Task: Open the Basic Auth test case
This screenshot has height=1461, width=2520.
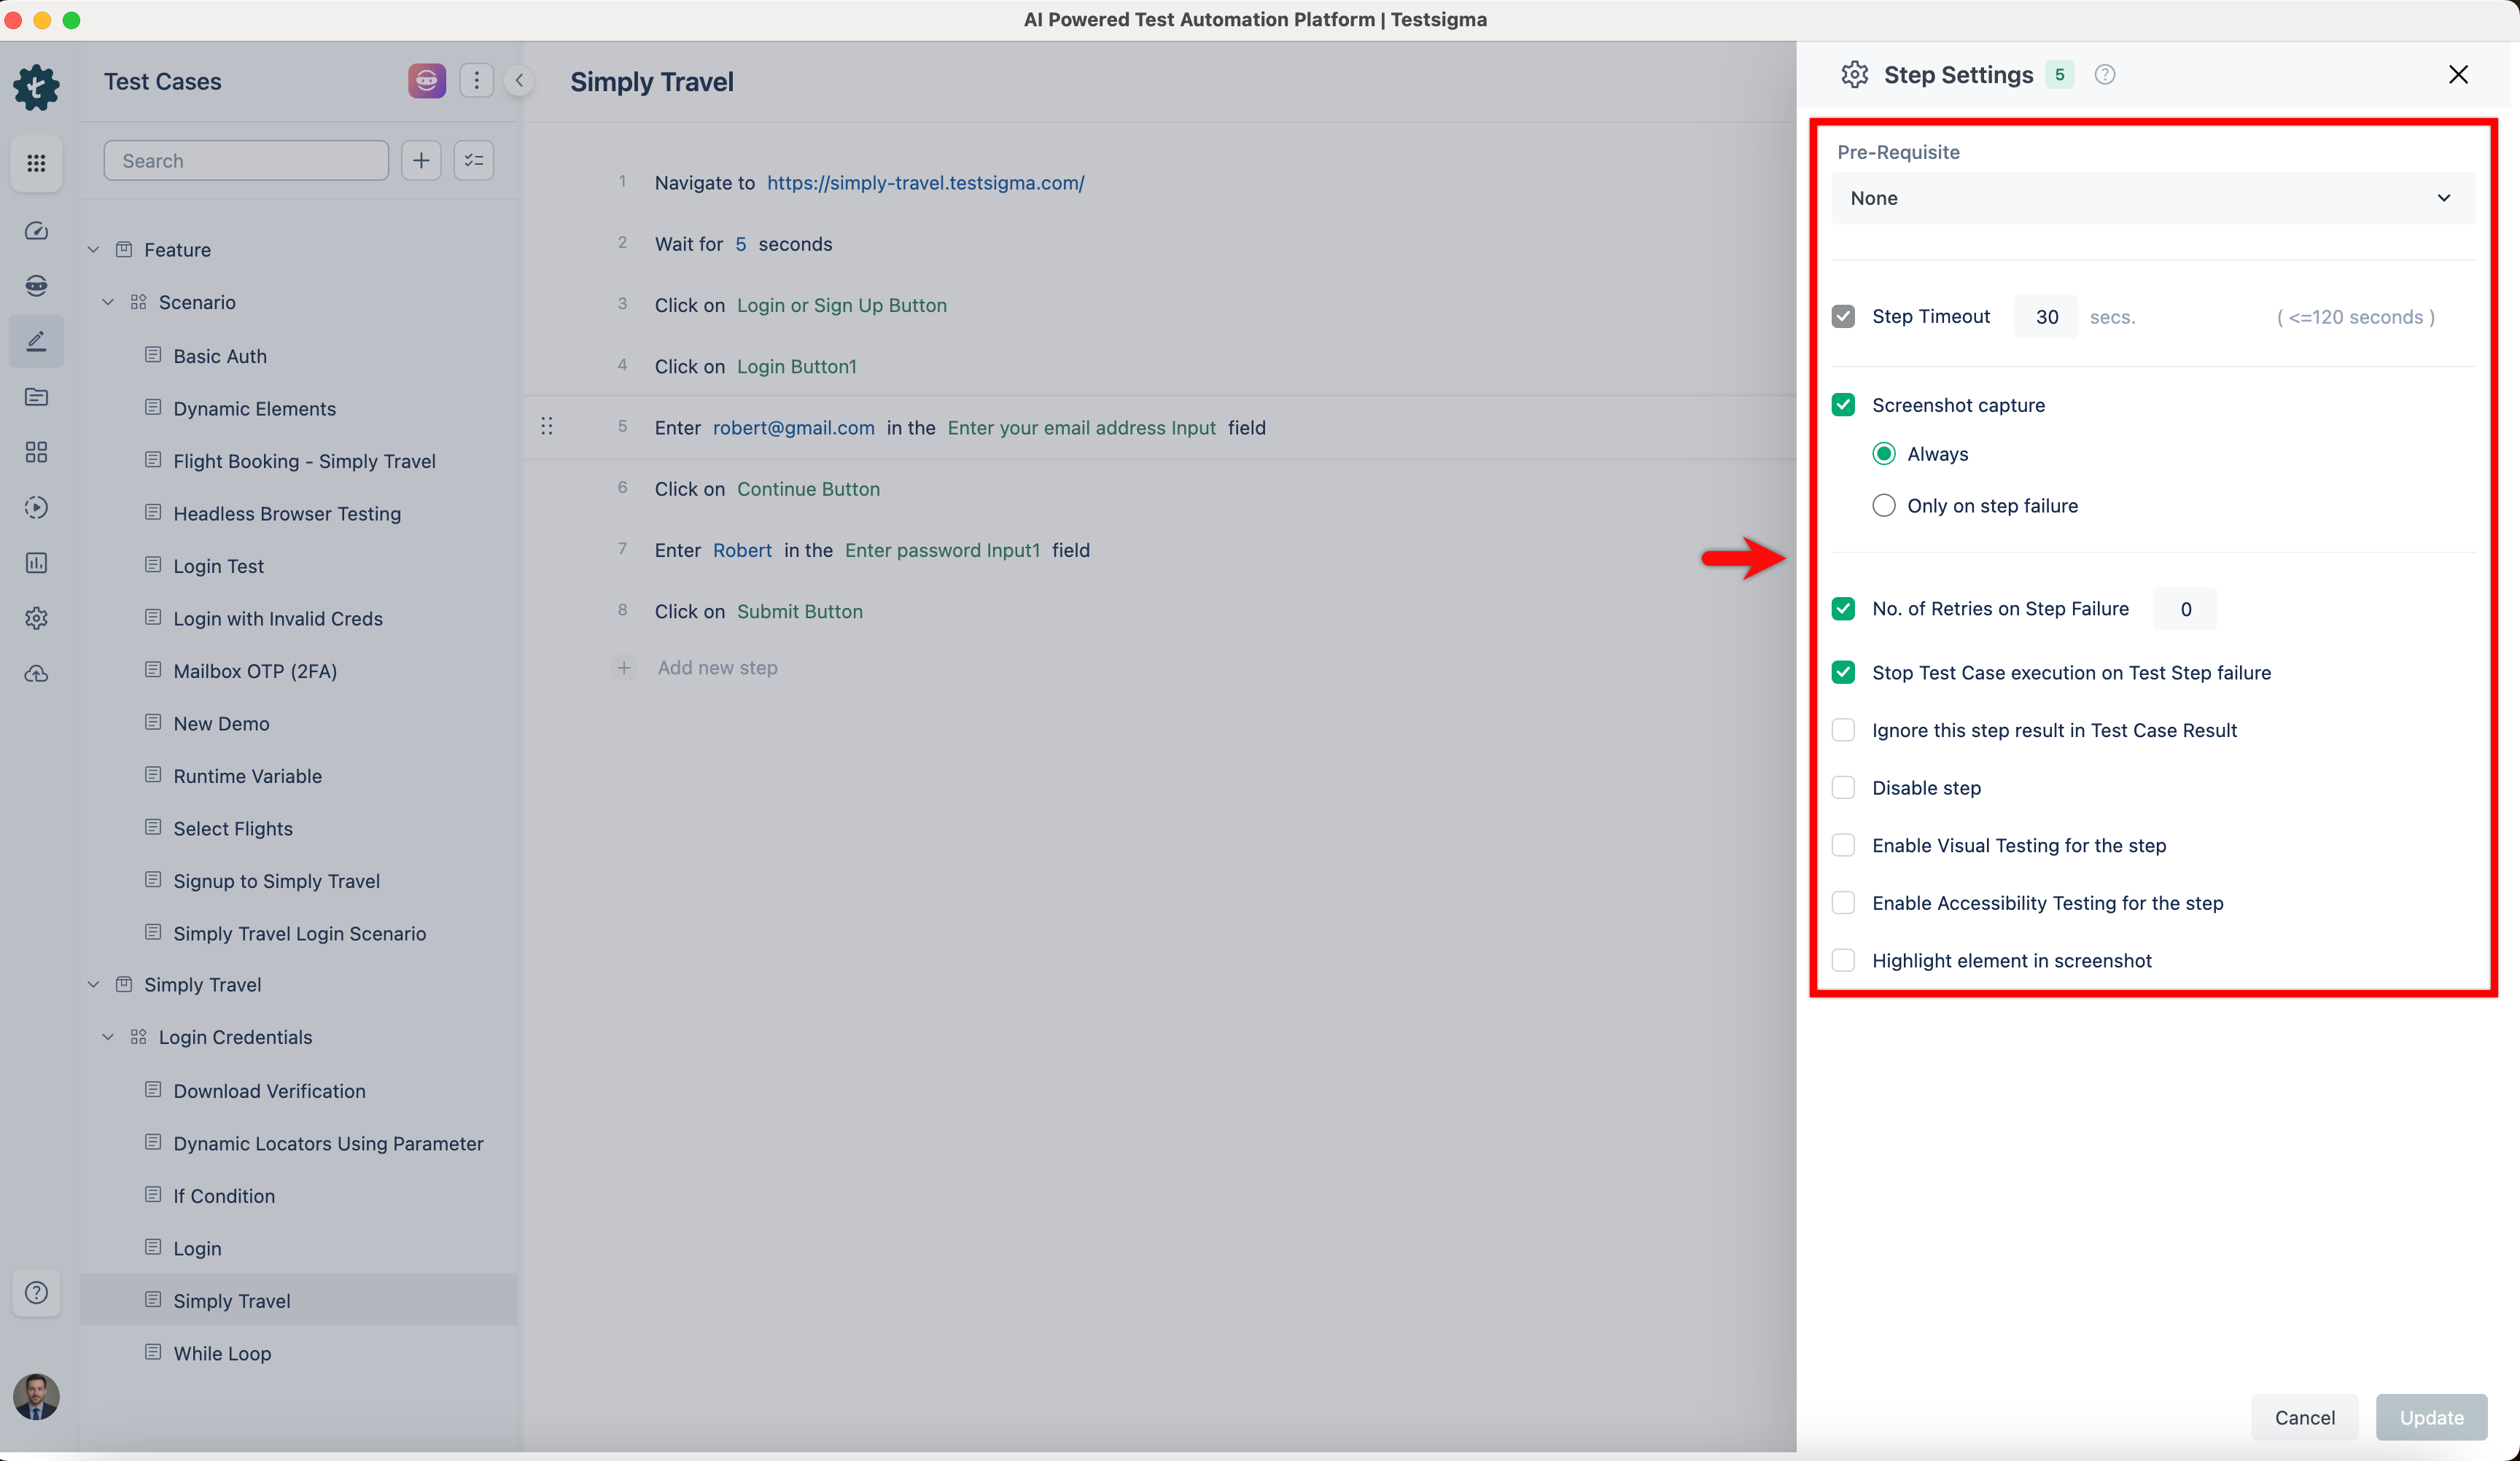Action: point(220,356)
